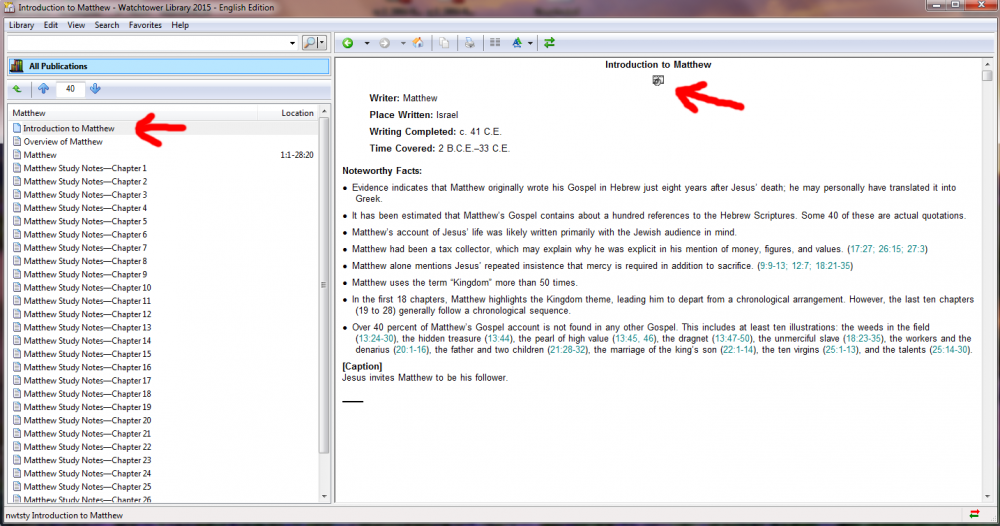Expand the Back button history dropdown
This screenshot has height=526, width=1000.
[x=367, y=43]
